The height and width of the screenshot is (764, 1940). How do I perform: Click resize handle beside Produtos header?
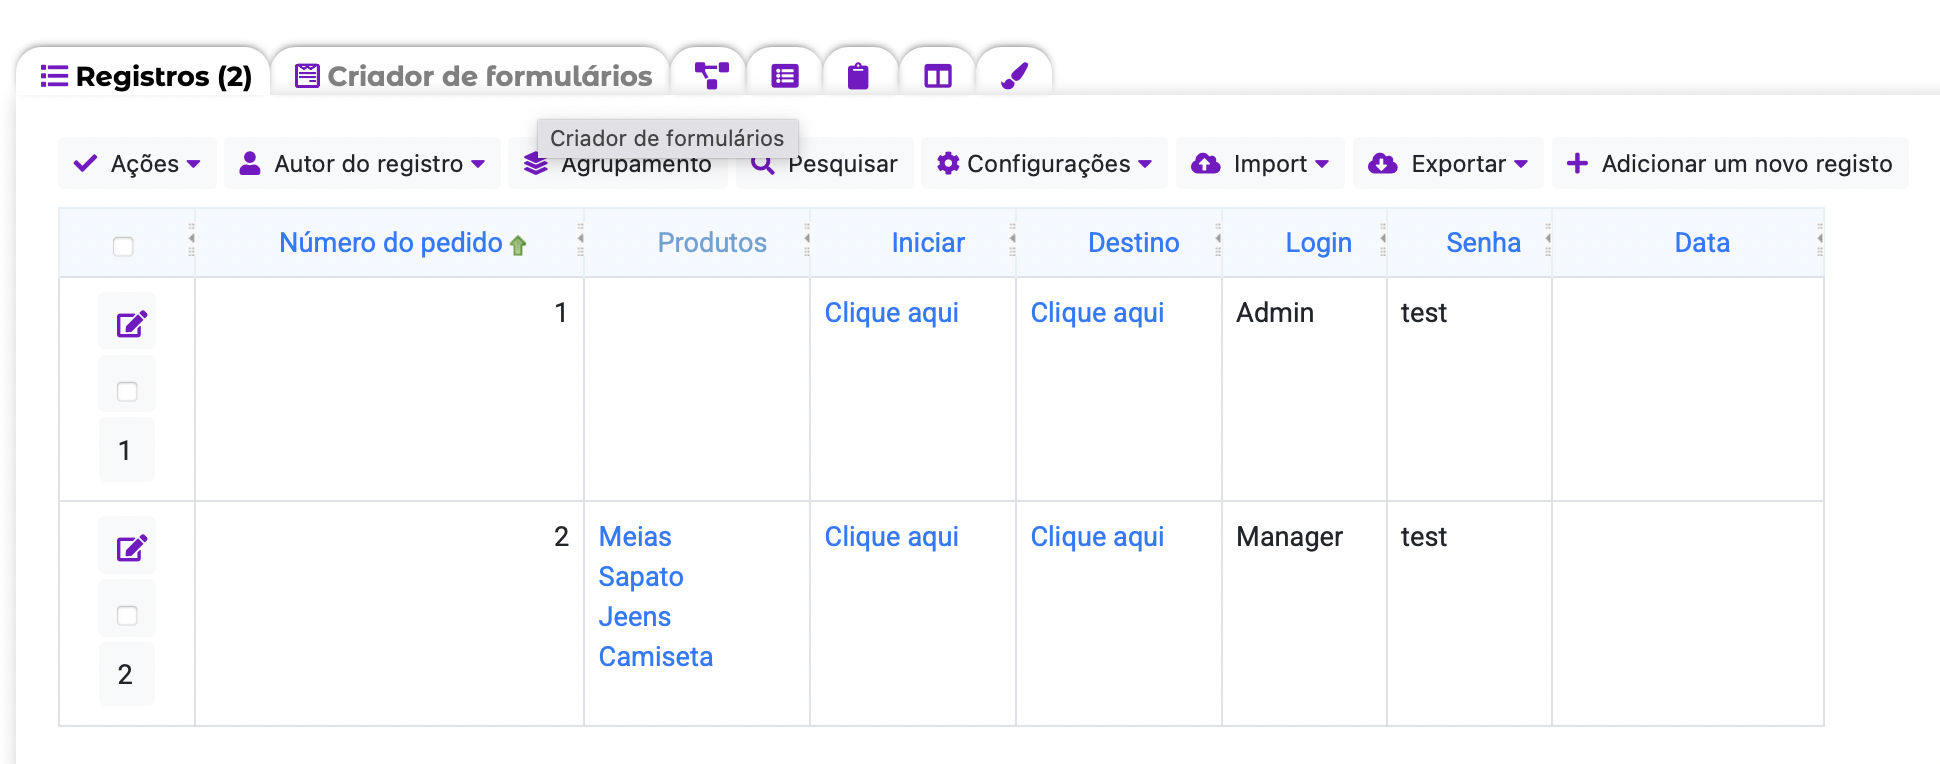807,240
